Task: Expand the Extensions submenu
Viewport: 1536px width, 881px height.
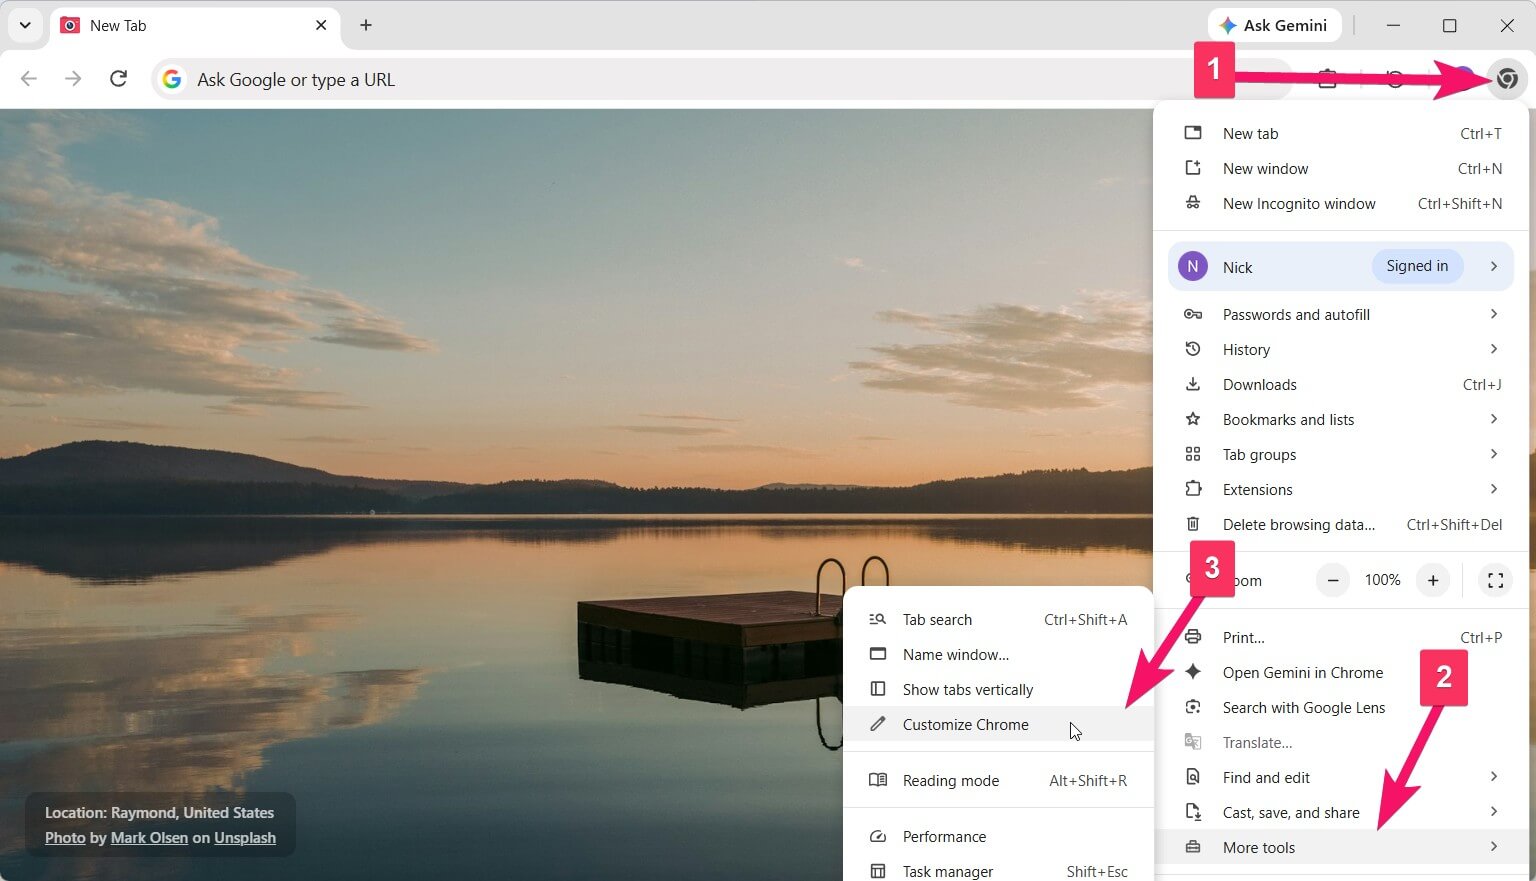Action: point(1341,490)
